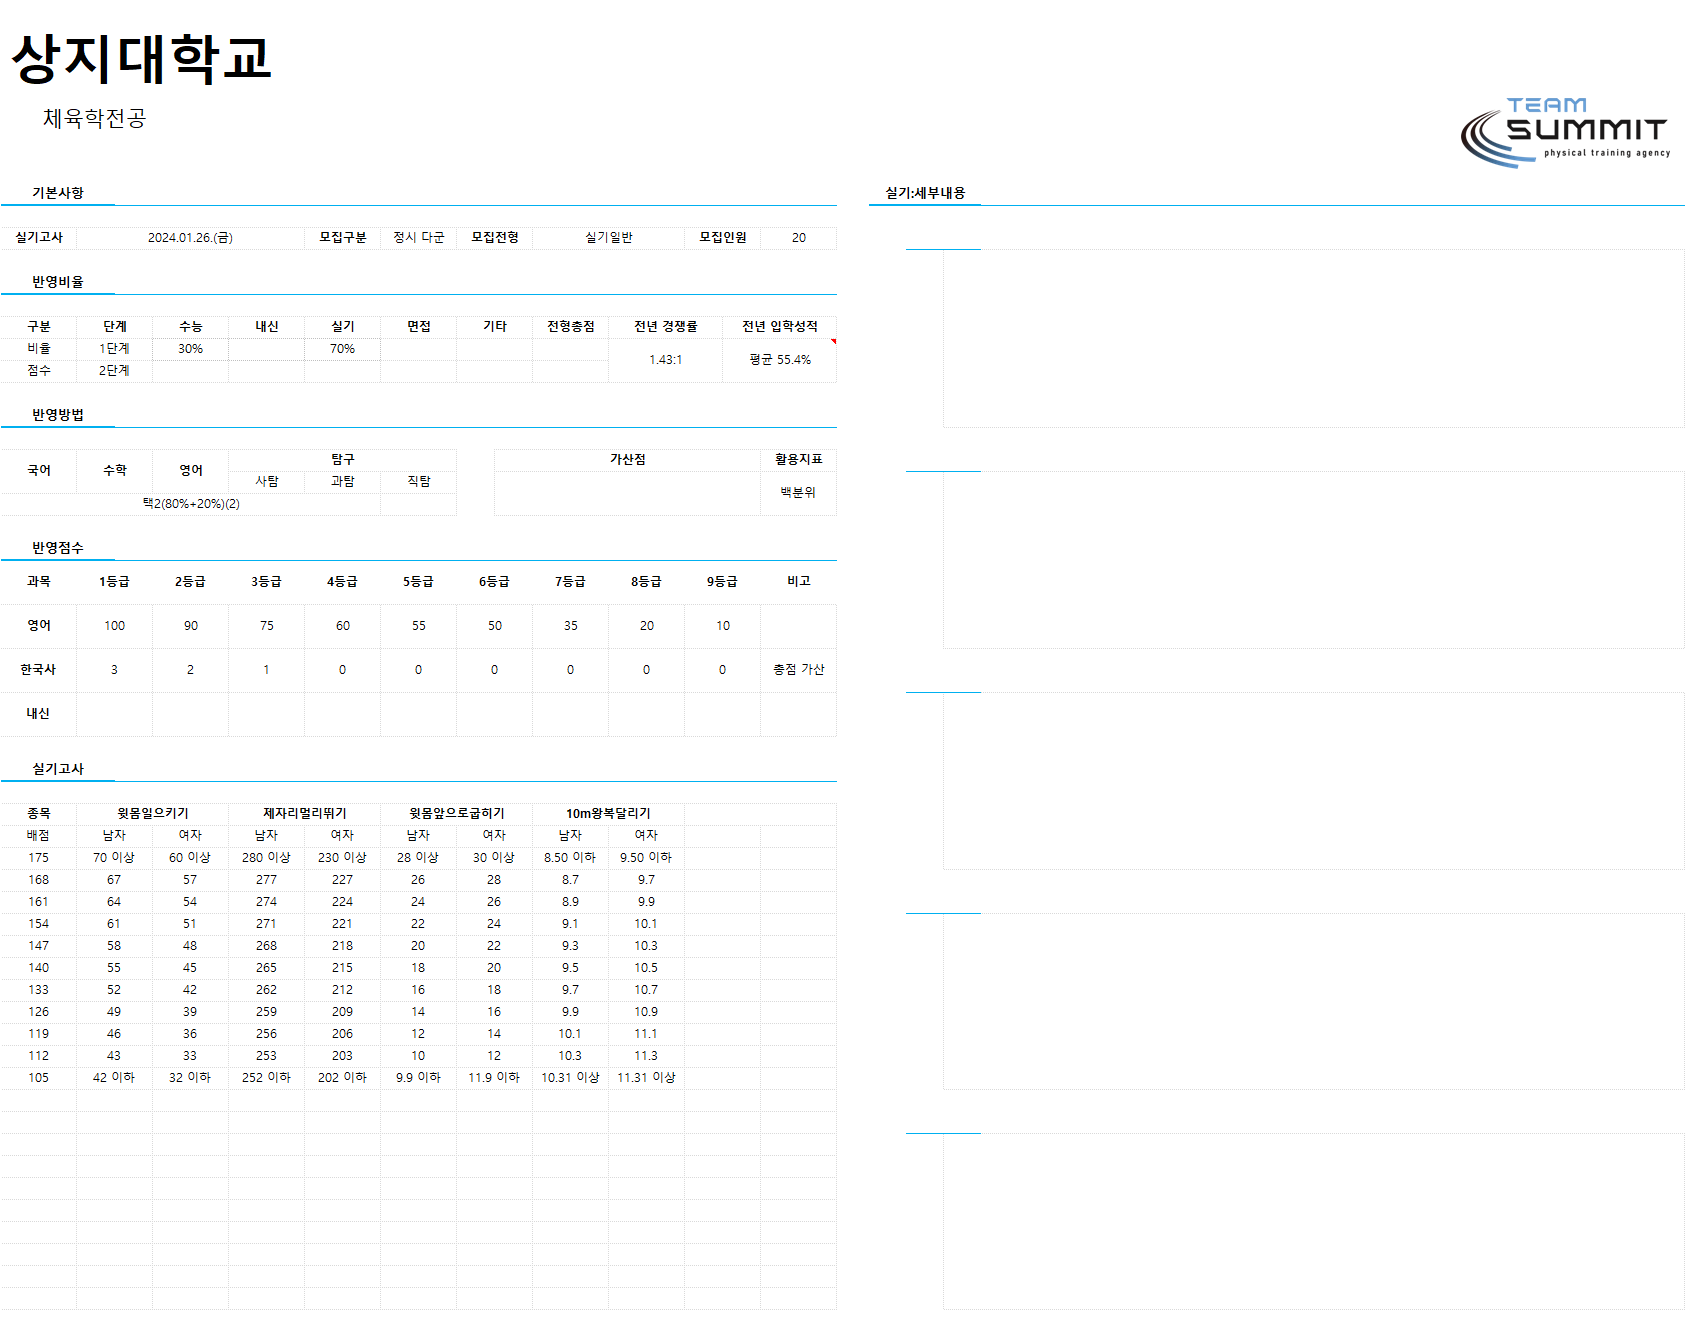Viewport: 1685px width, 1332px height.
Task: Select the 9등급 column header
Action: click(723, 582)
